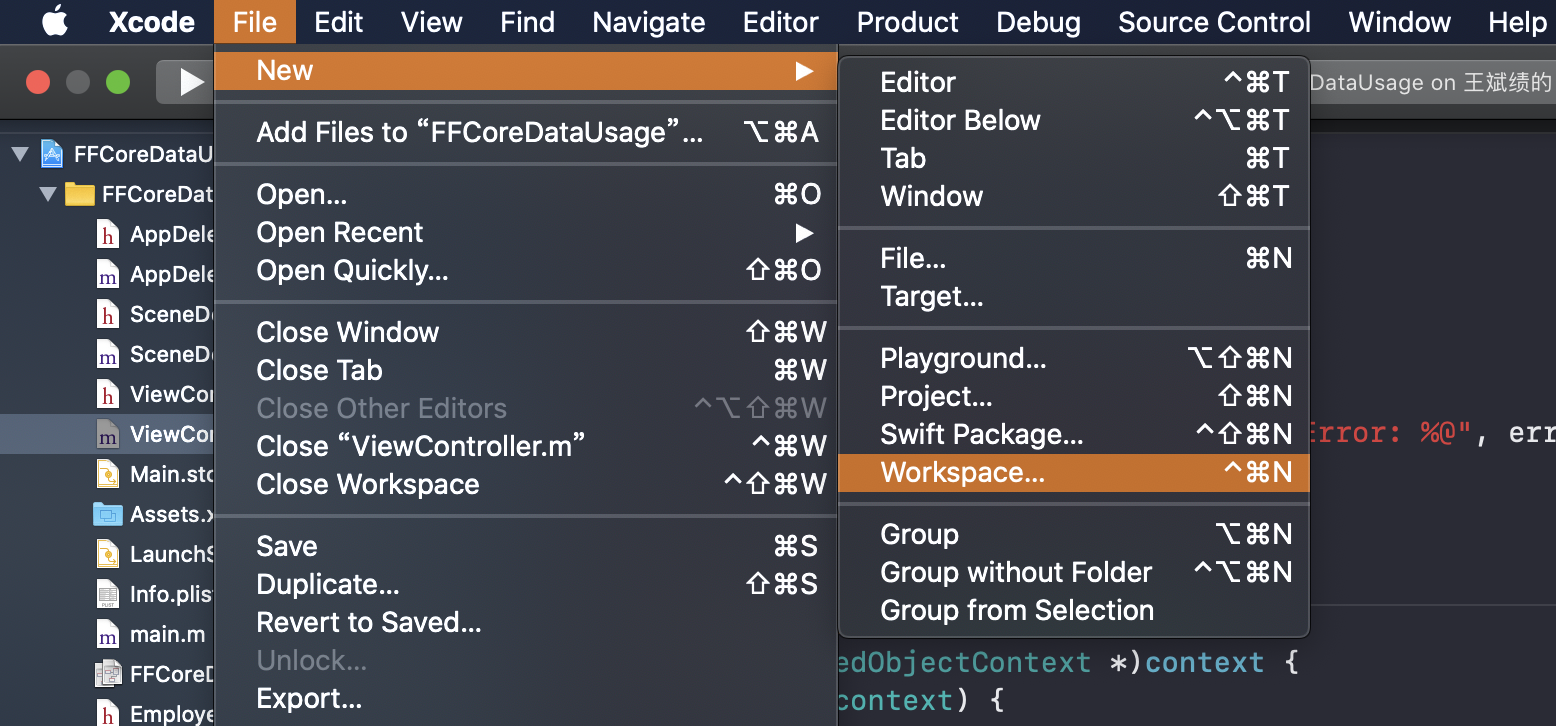Select New Group from Selection

tap(1073, 610)
